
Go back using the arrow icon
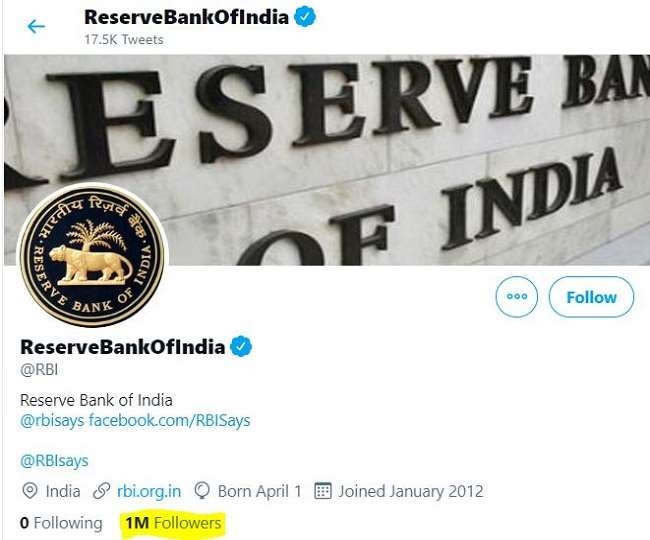point(36,27)
